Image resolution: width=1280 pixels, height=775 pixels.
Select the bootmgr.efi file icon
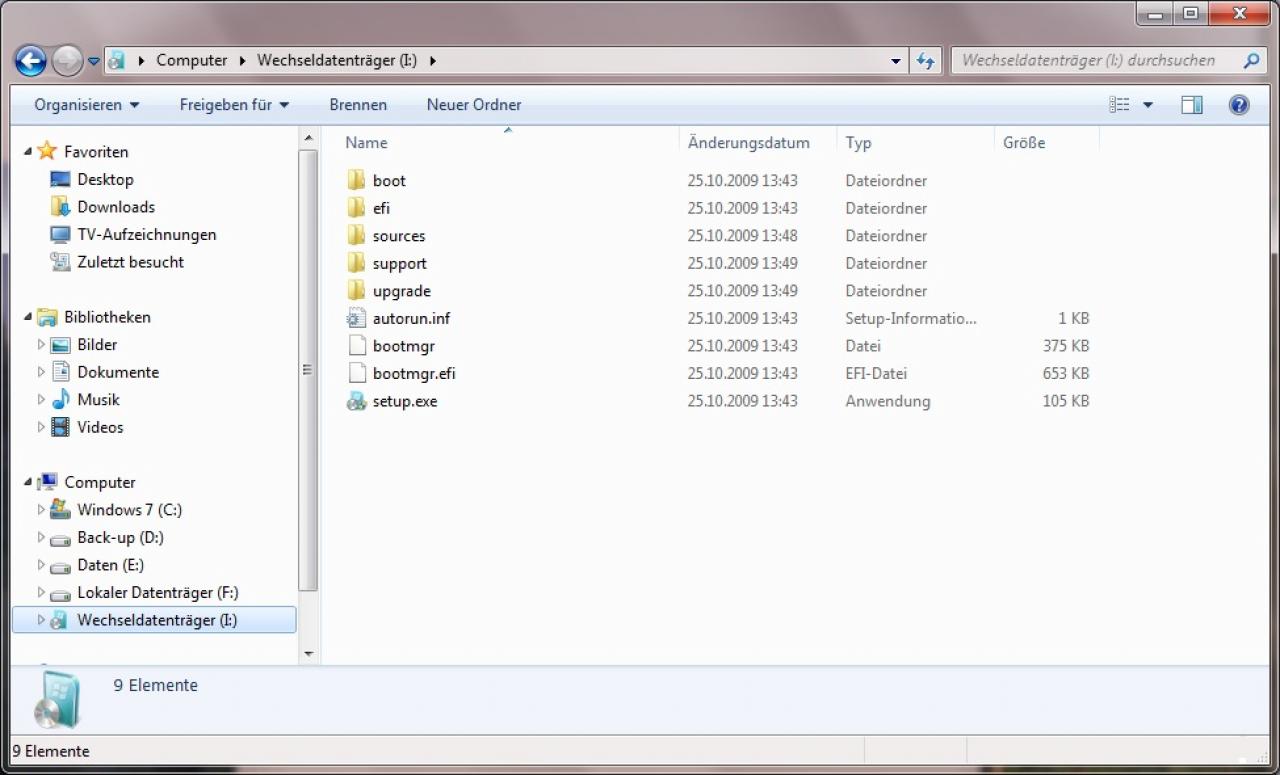point(356,373)
